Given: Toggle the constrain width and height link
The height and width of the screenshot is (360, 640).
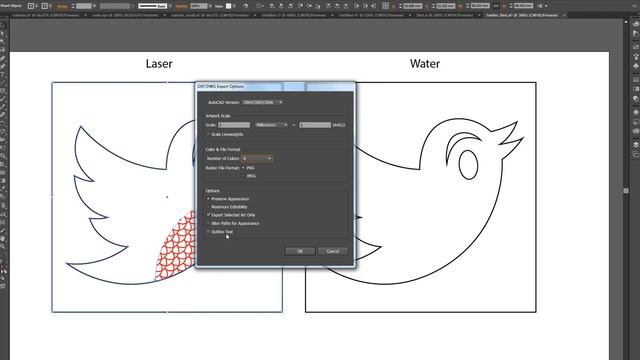Looking at the screenshot, I should (x=496, y=6).
